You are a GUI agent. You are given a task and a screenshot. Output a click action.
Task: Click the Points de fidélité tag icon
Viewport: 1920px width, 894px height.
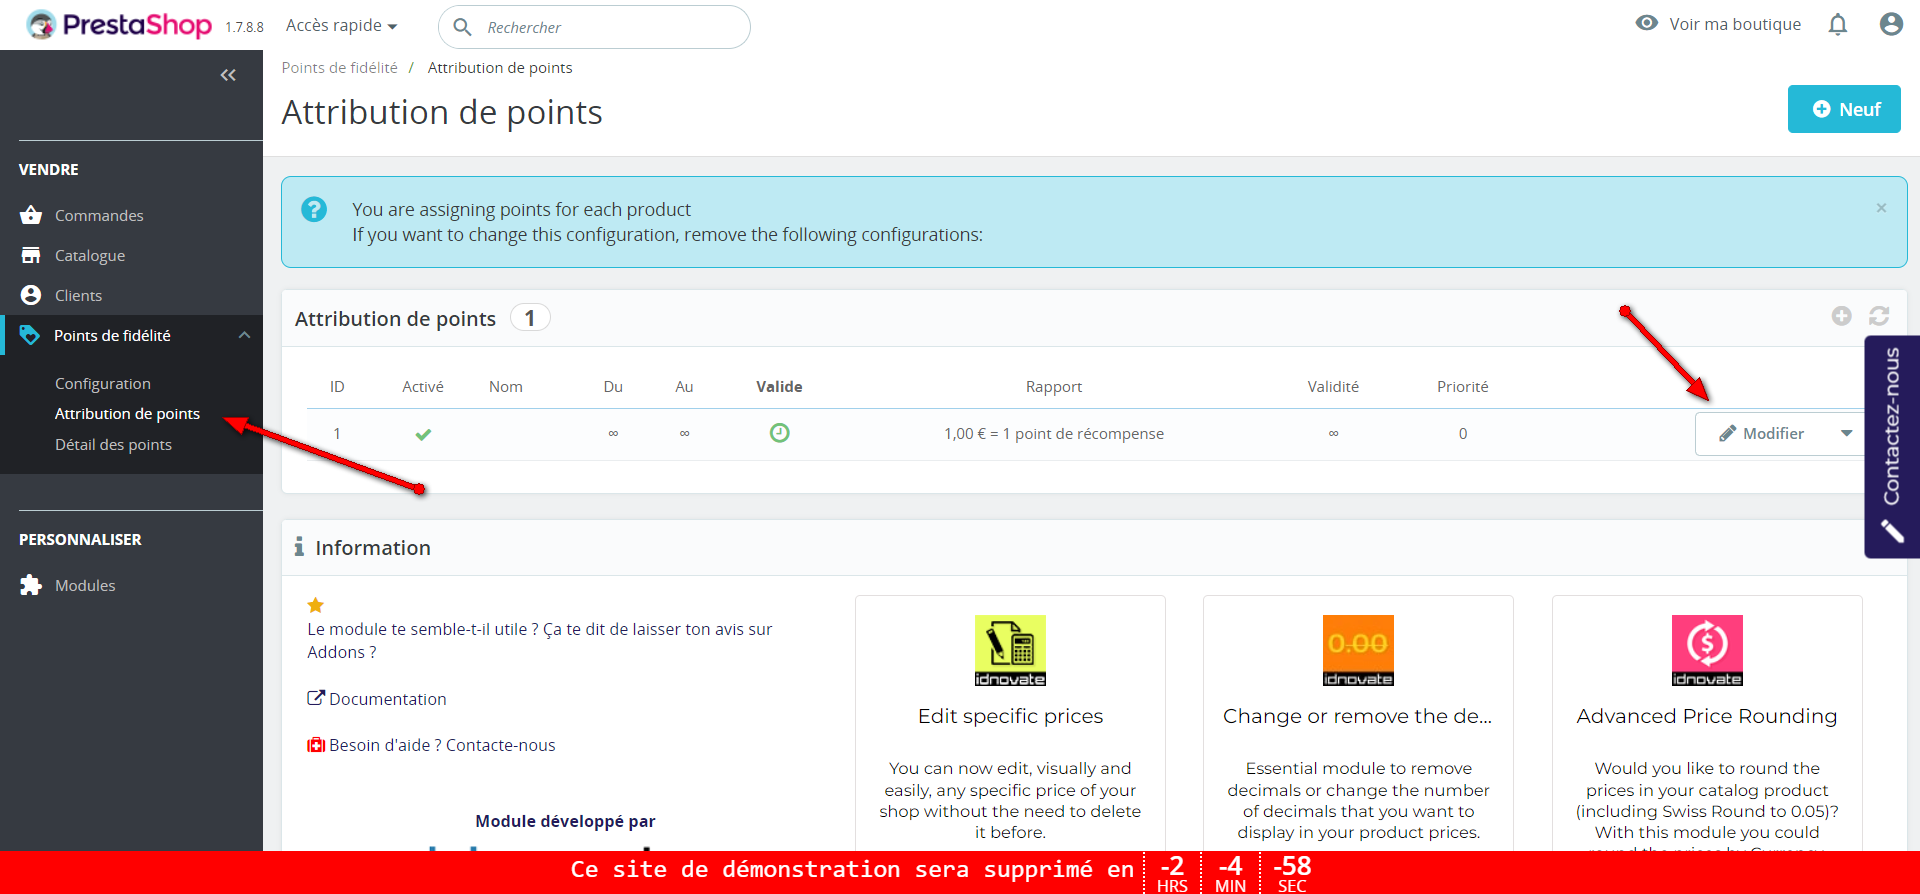tap(30, 335)
